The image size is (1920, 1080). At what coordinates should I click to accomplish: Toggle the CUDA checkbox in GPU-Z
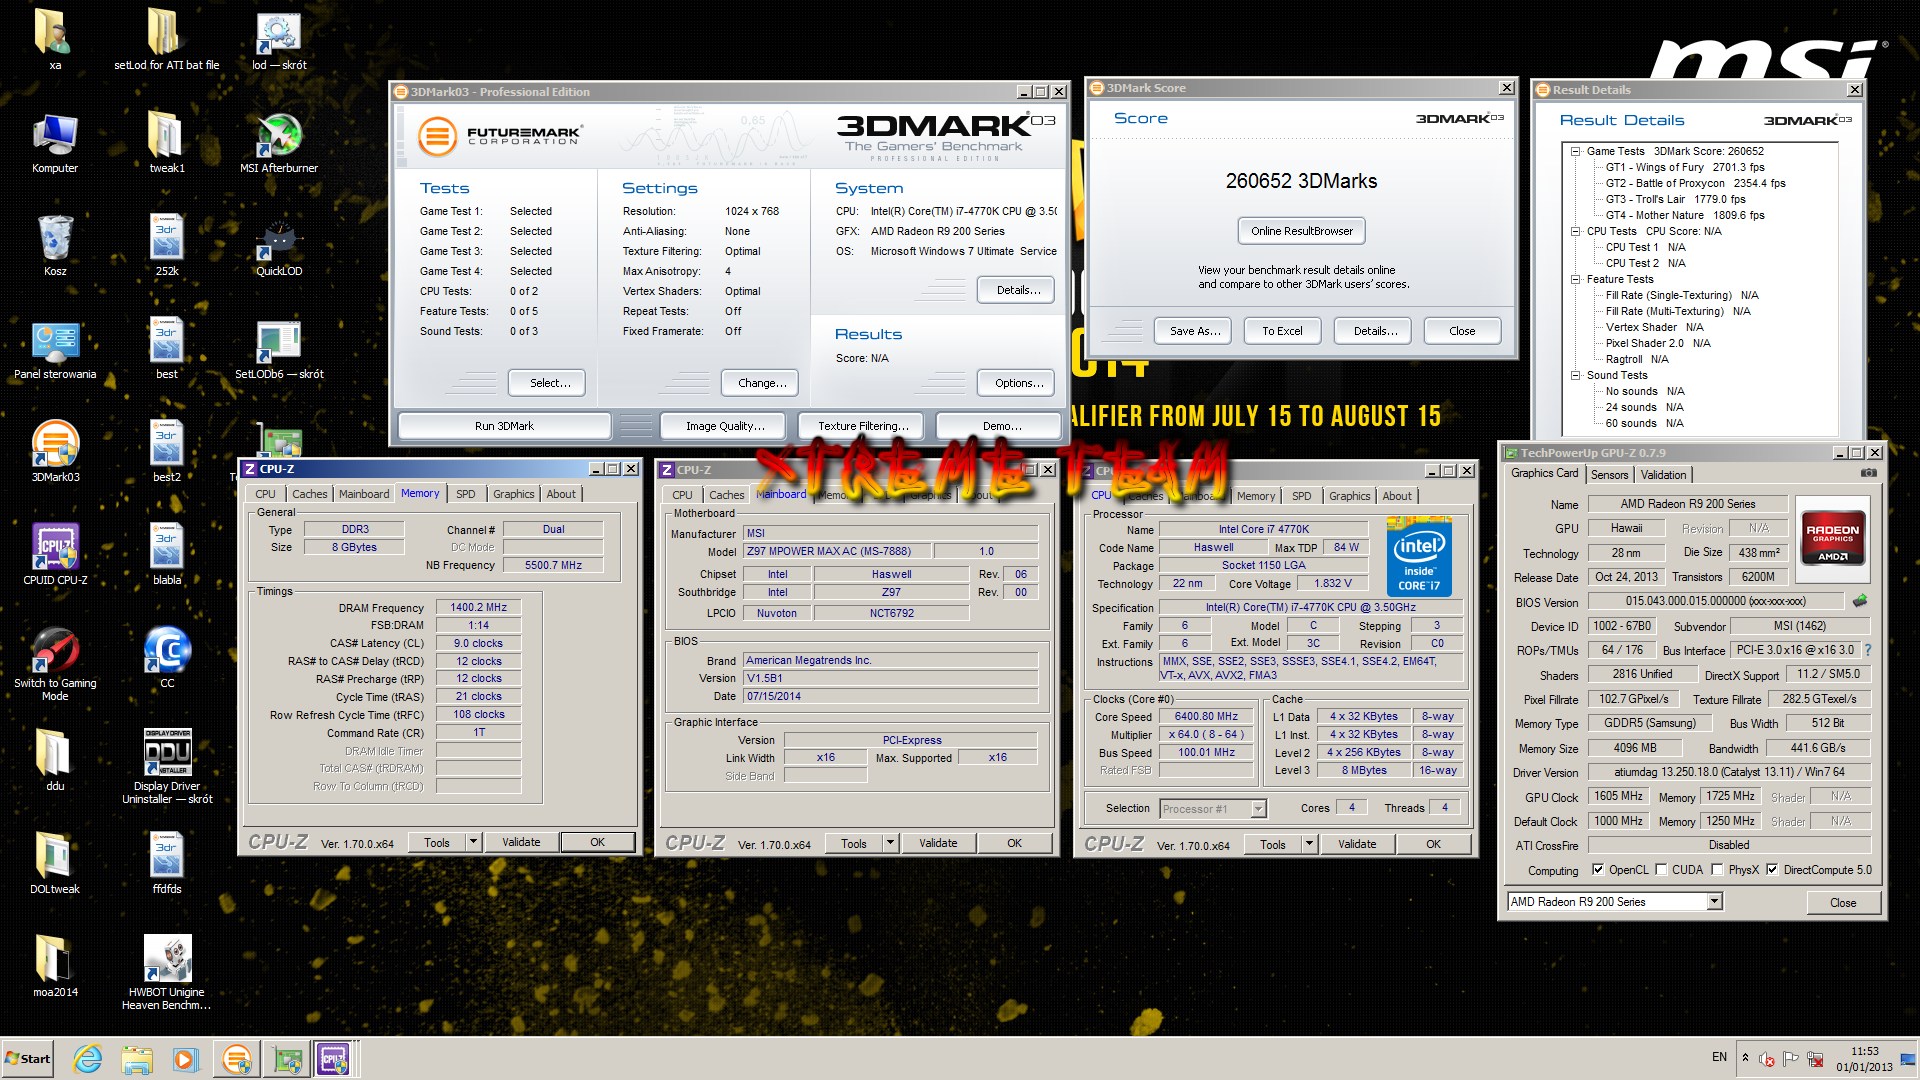tap(1662, 870)
